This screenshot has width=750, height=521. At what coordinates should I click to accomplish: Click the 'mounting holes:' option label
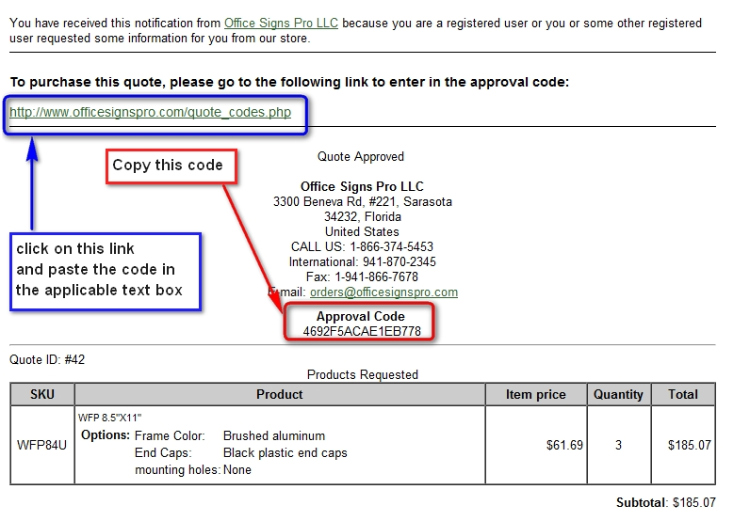177,470
